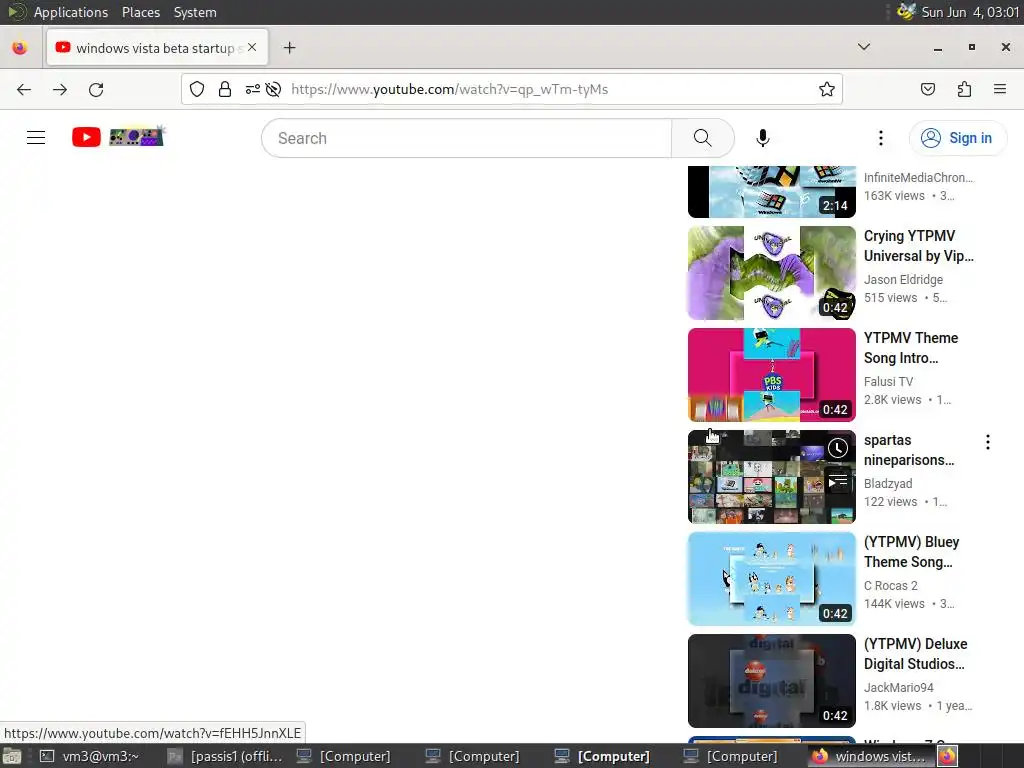
Task: Click the YouTube search magnifier button
Action: click(703, 138)
